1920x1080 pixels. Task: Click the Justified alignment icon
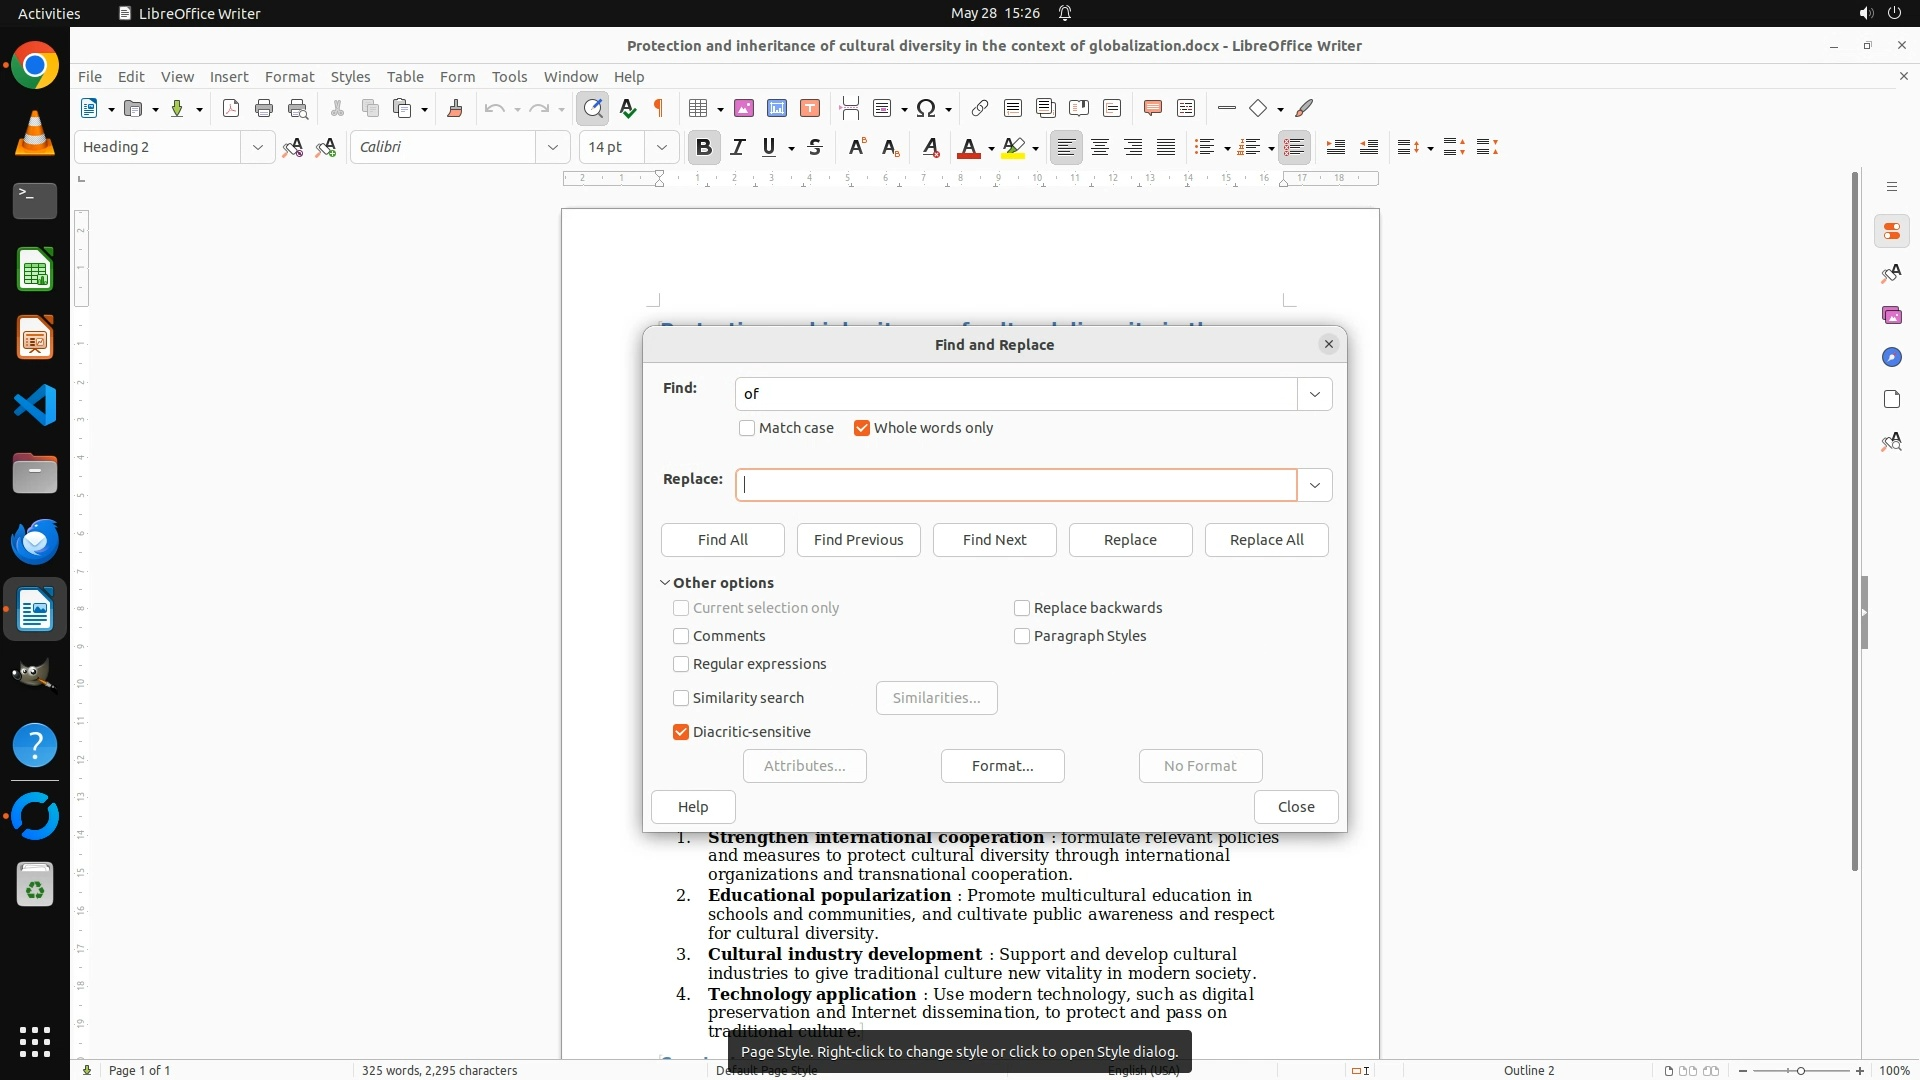1166,147
